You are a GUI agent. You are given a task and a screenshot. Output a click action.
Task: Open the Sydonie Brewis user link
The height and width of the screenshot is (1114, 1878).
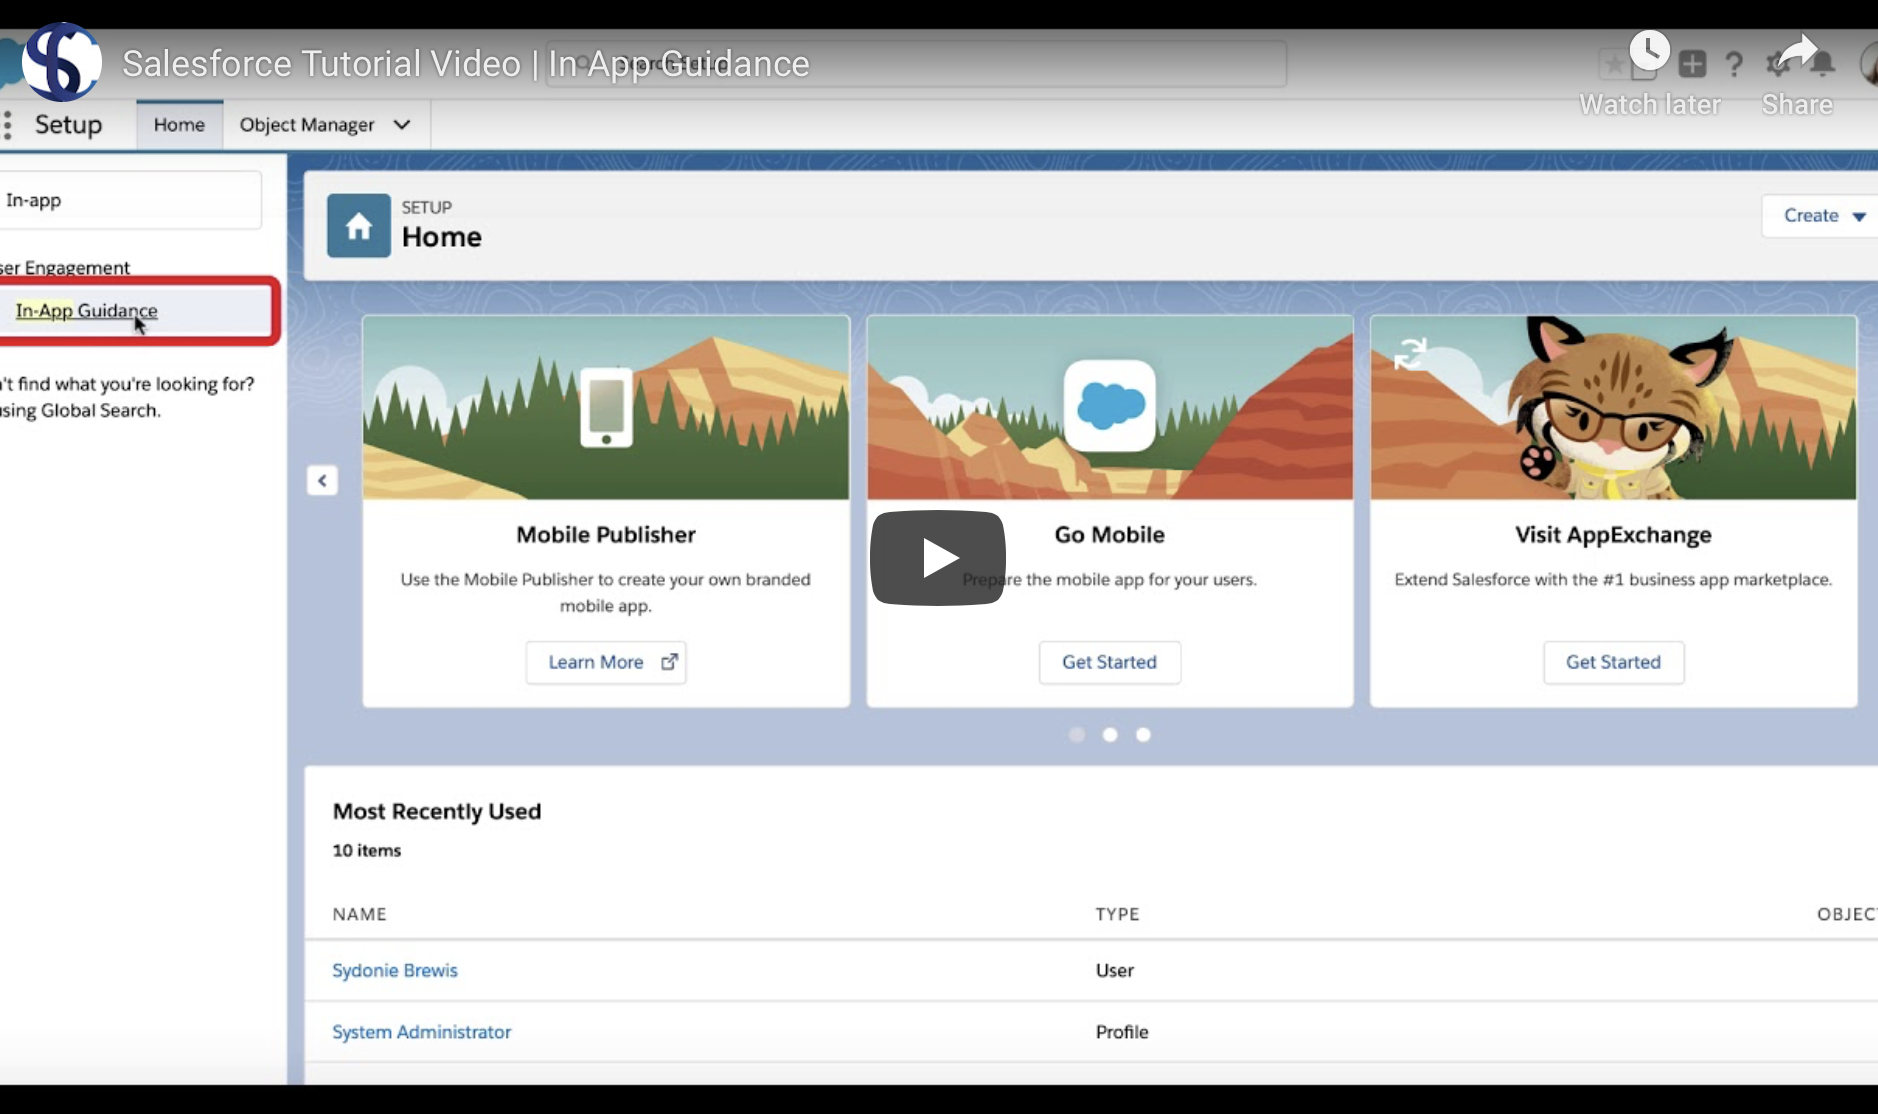tap(395, 970)
